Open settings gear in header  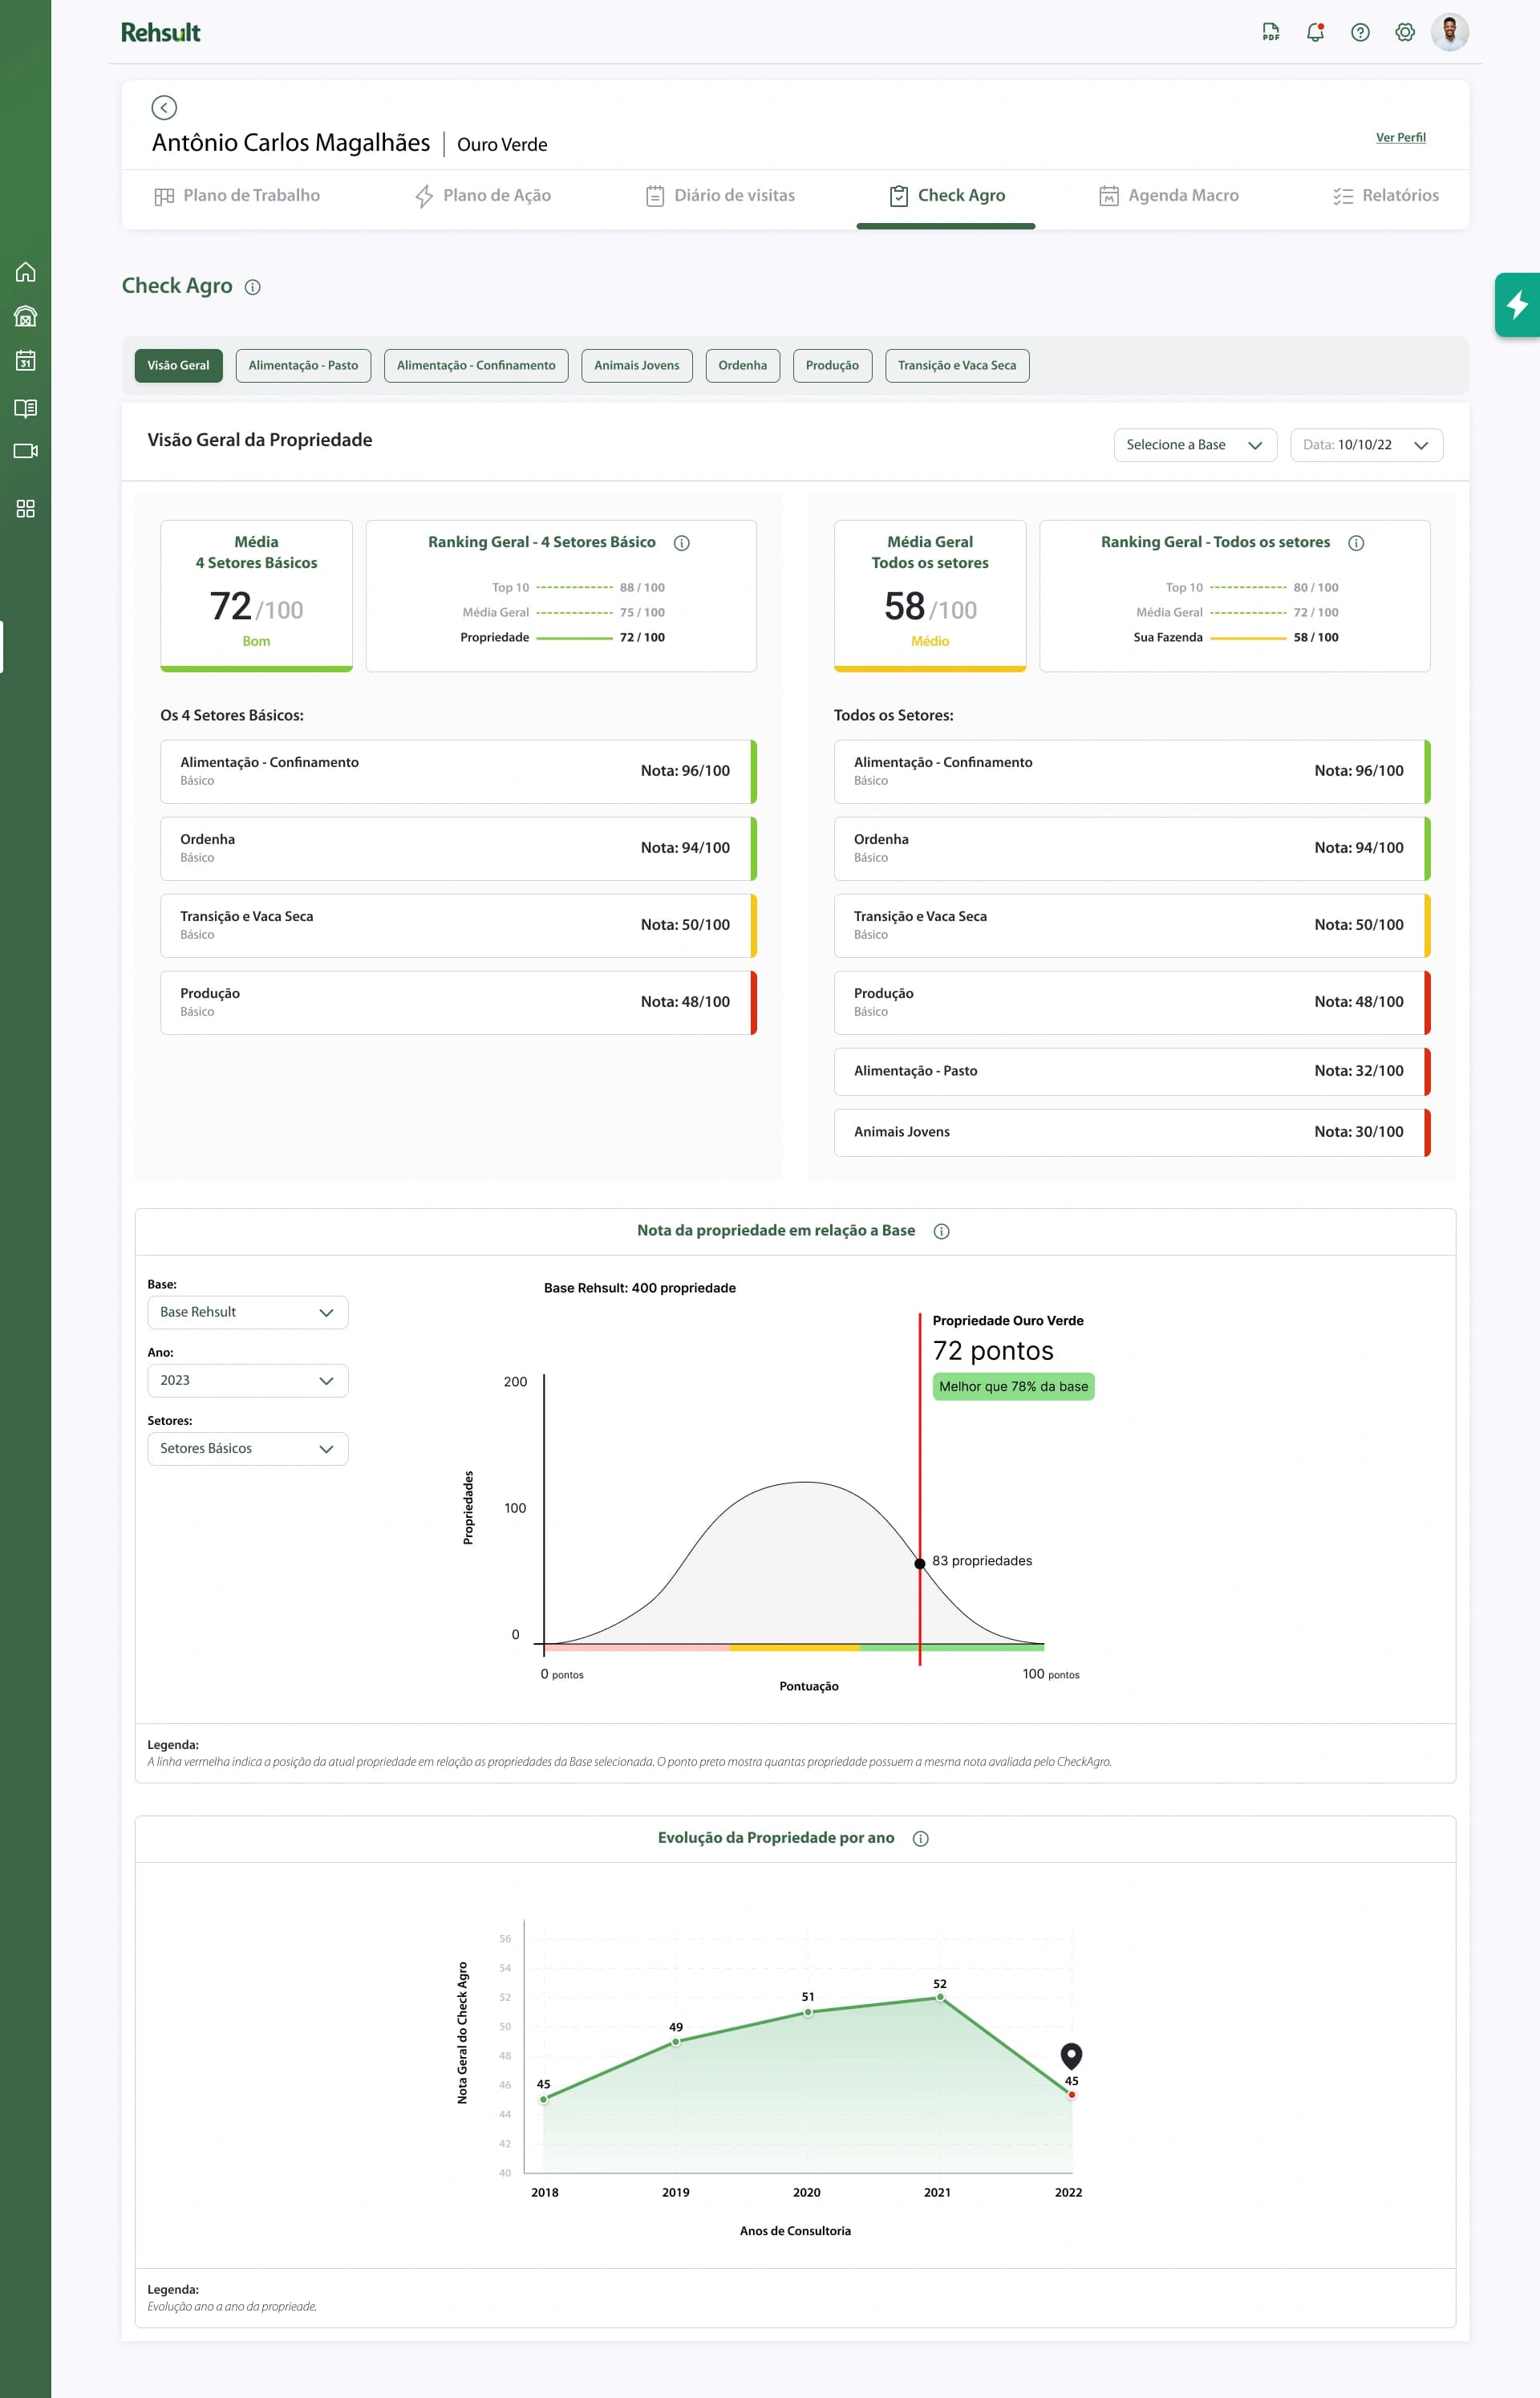pos(1405,32)
